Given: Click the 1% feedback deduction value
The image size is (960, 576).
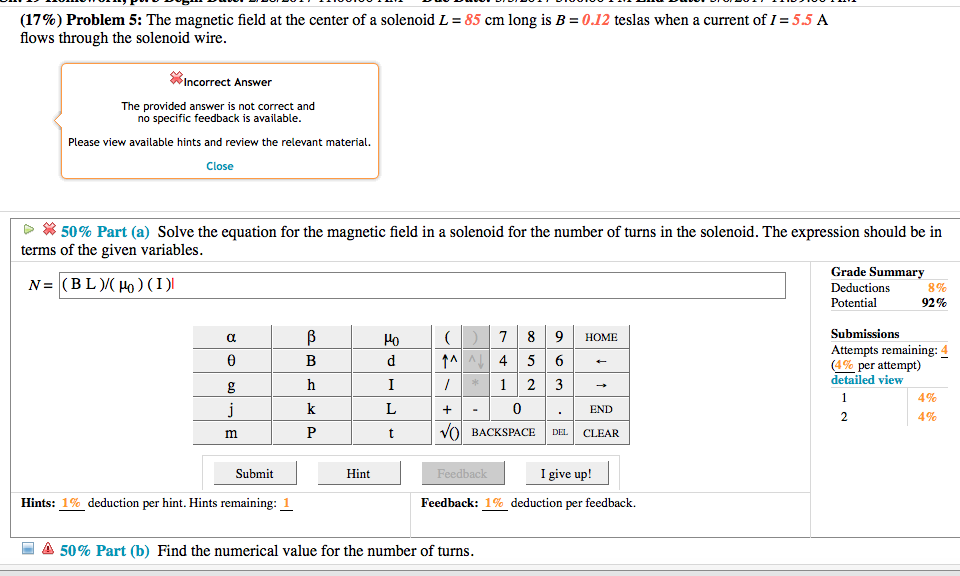Looking at the screenshot, I should pyautogui.click(x=494, y=503).
